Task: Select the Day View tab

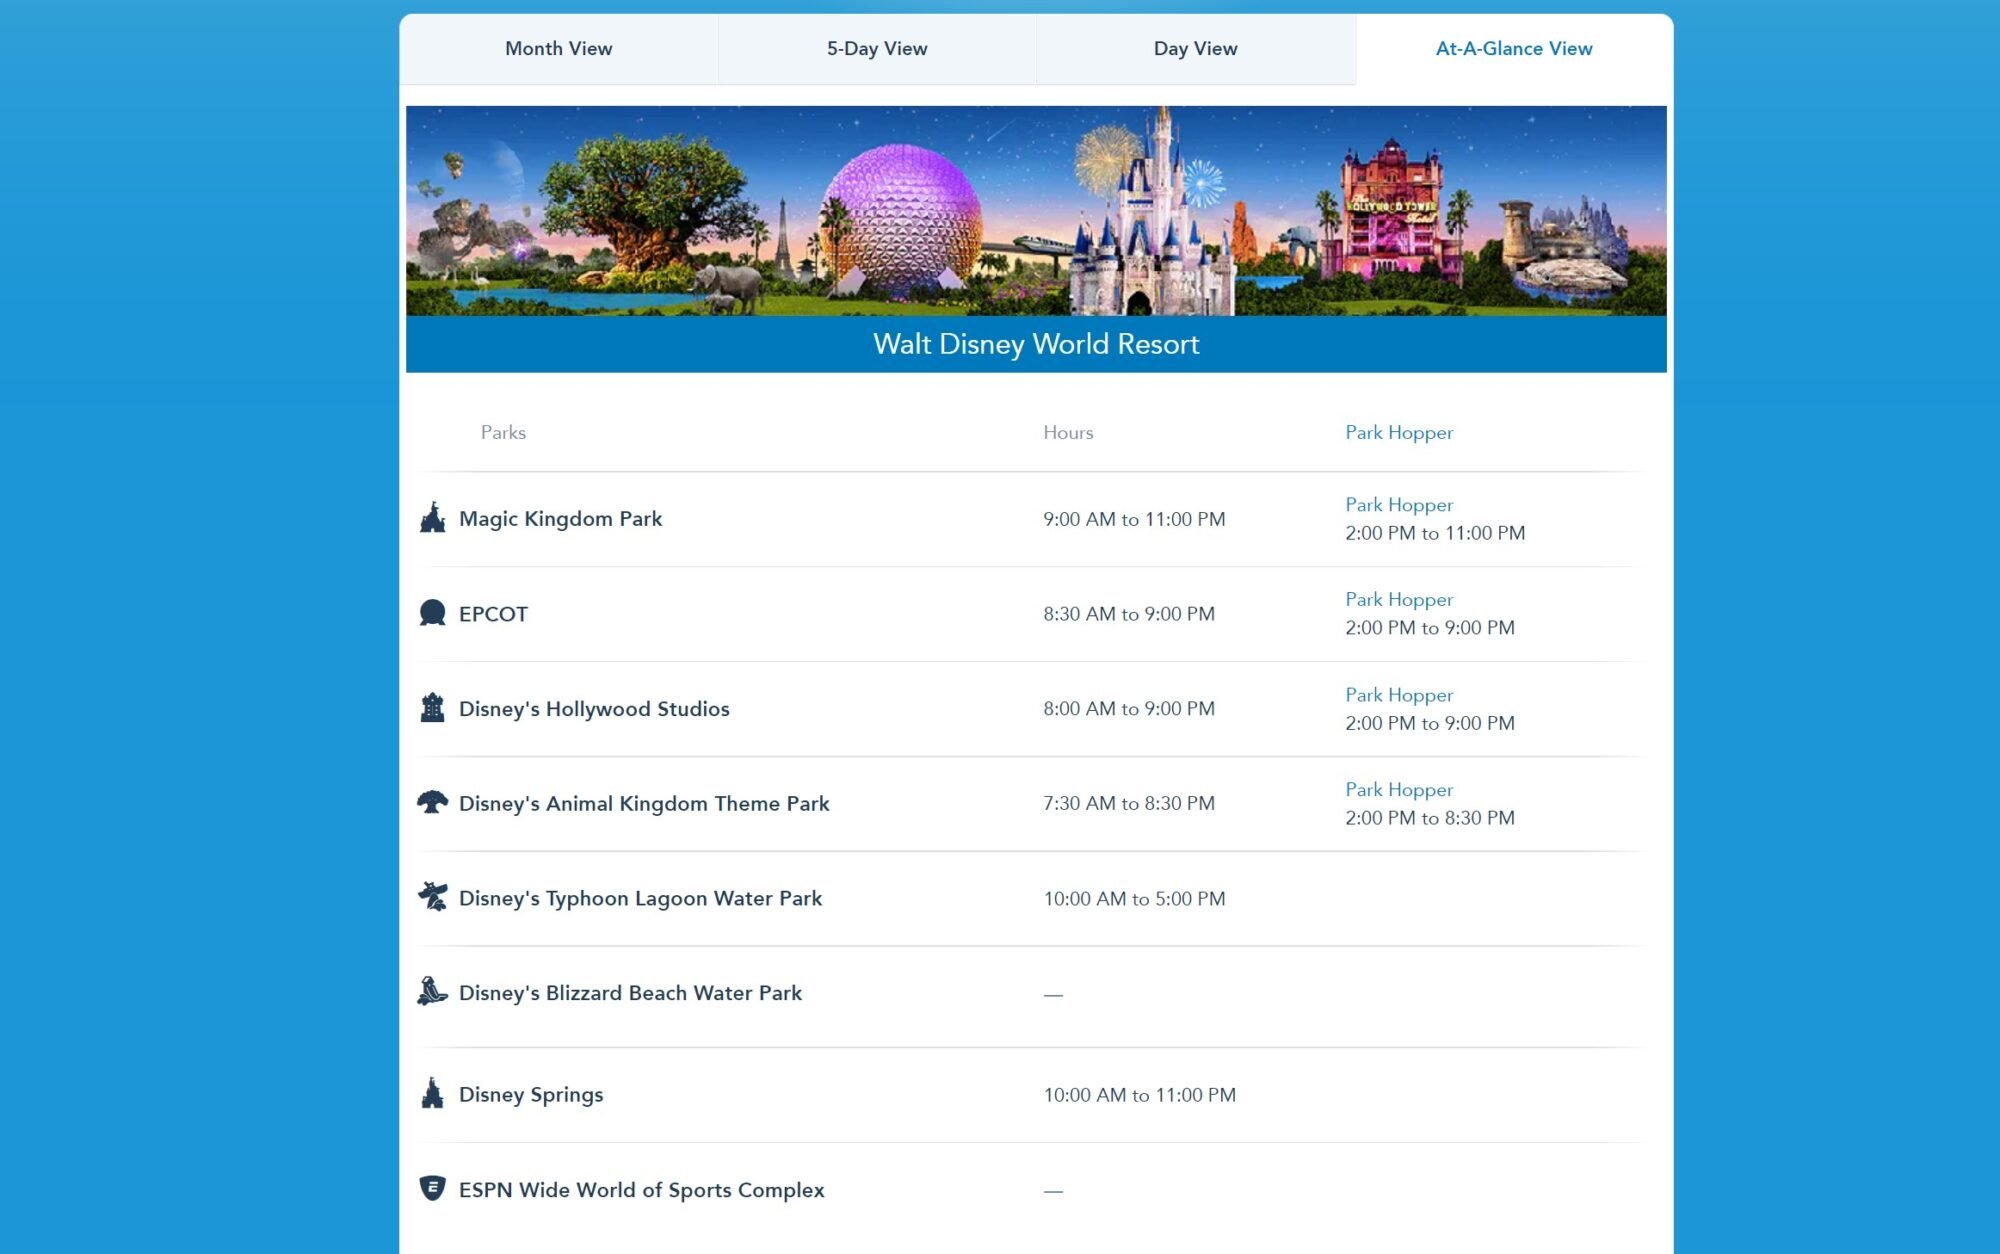Action: pos(1195,49)
